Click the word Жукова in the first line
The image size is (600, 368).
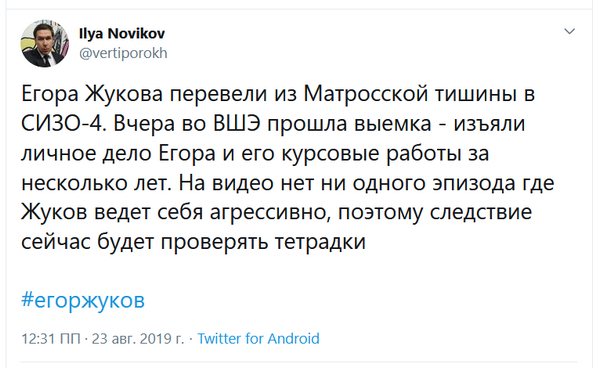pyautogui.click(x=124, y=94)
